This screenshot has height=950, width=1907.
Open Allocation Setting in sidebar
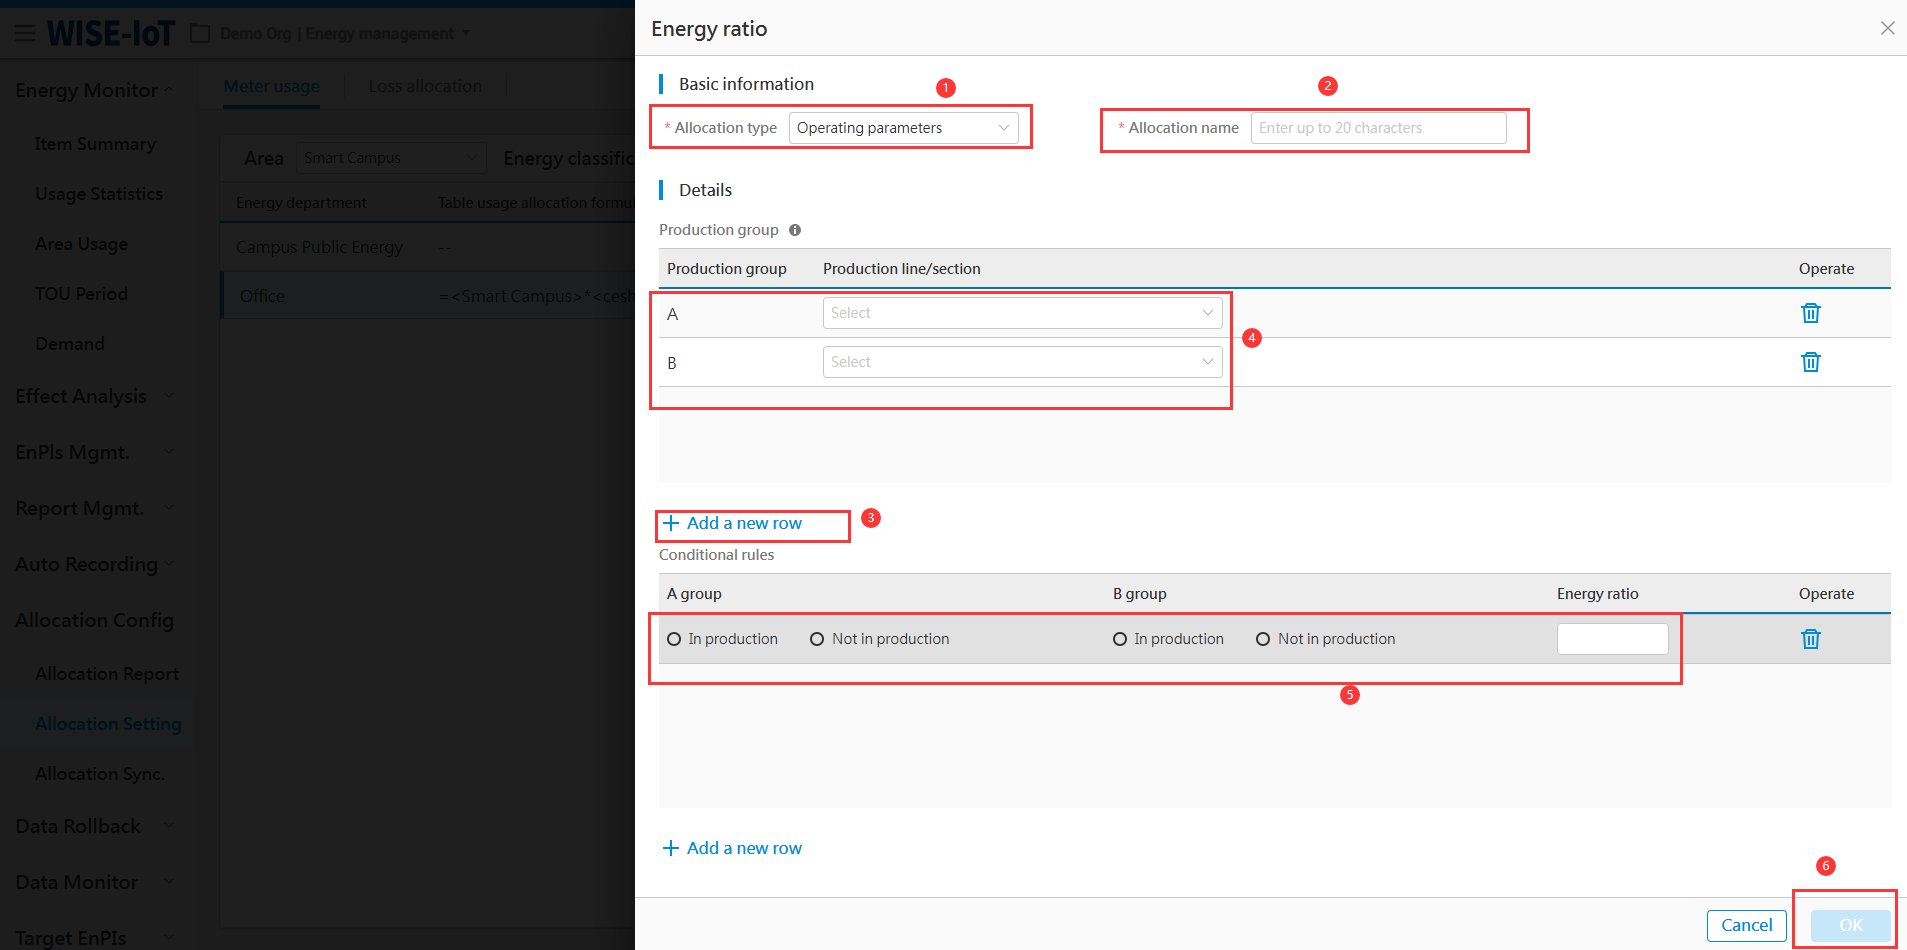click(108, 724)
